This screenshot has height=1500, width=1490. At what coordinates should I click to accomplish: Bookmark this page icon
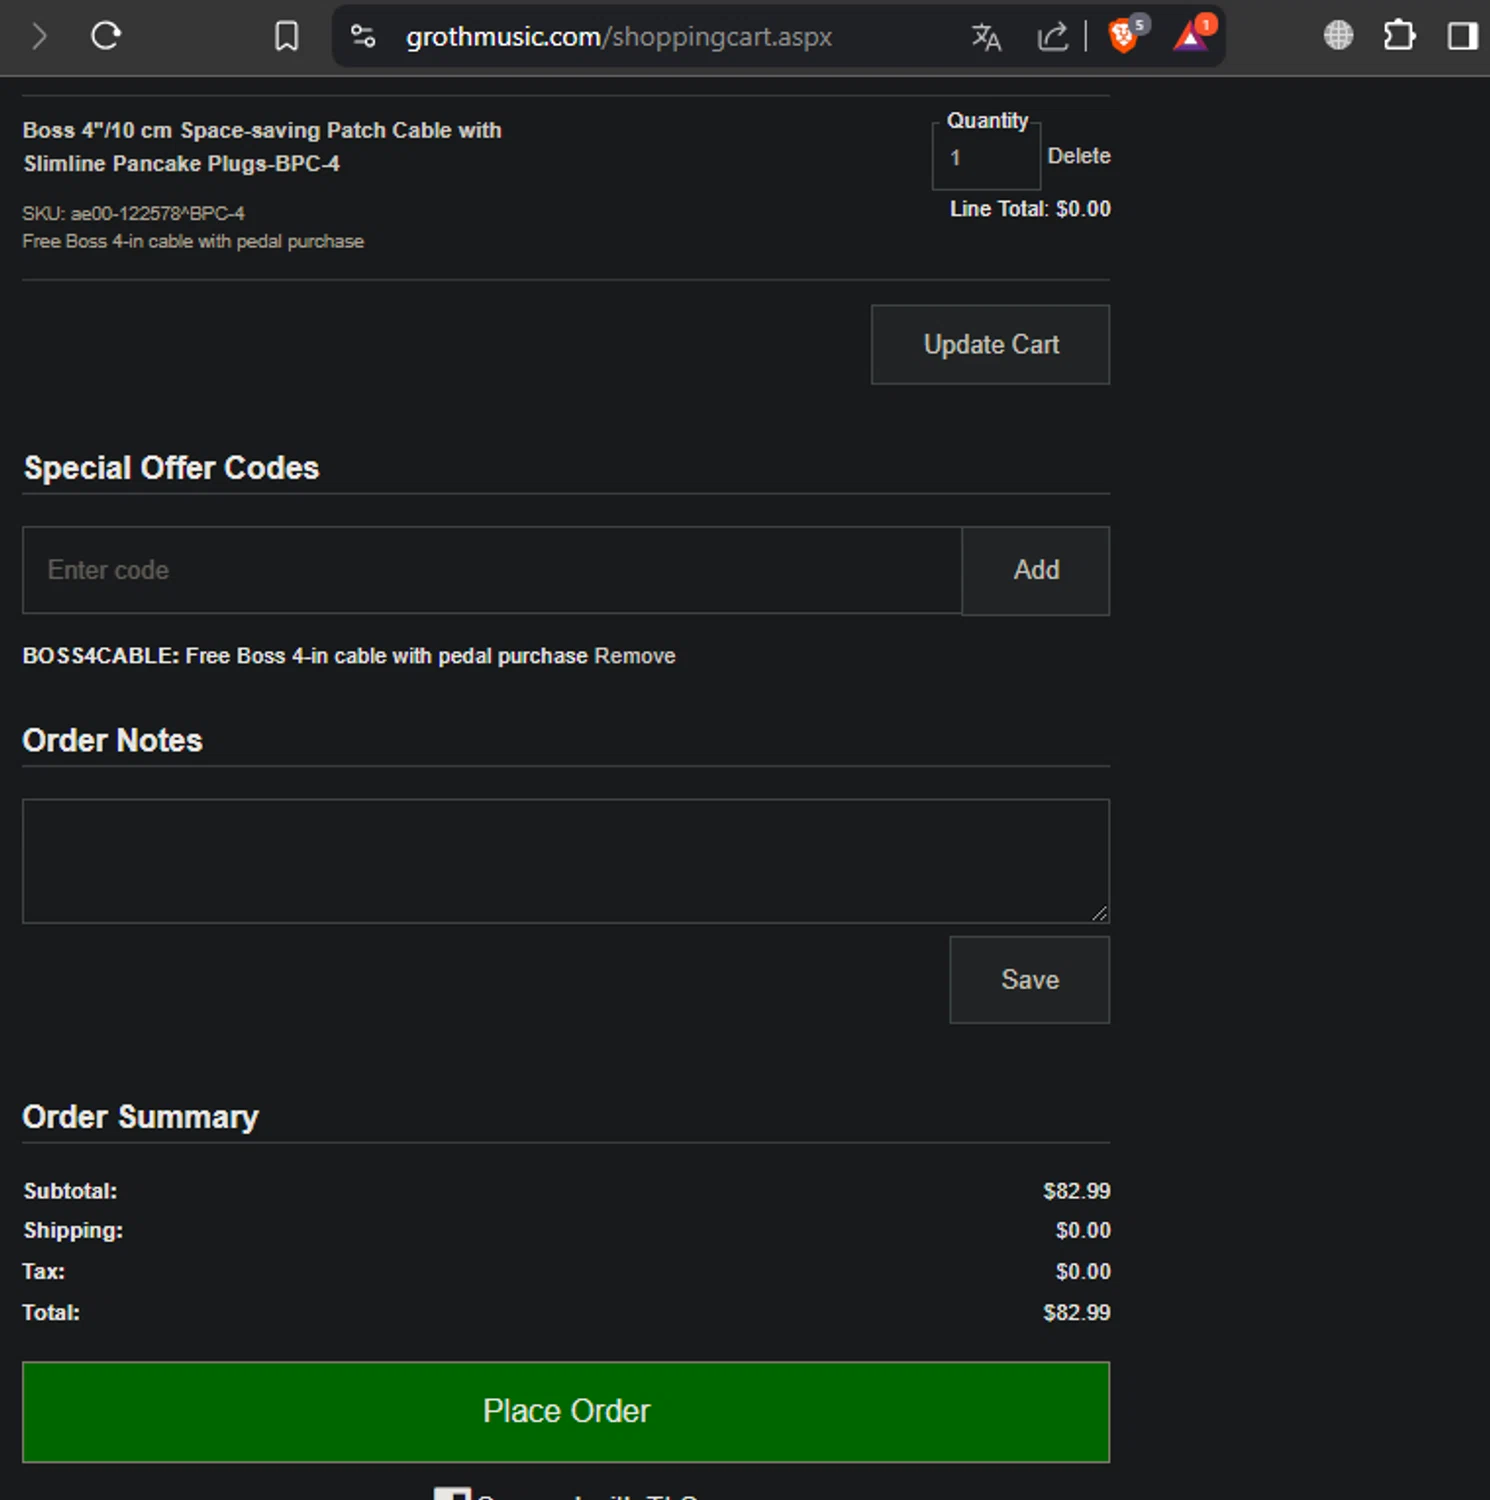(x=286, y=37)
